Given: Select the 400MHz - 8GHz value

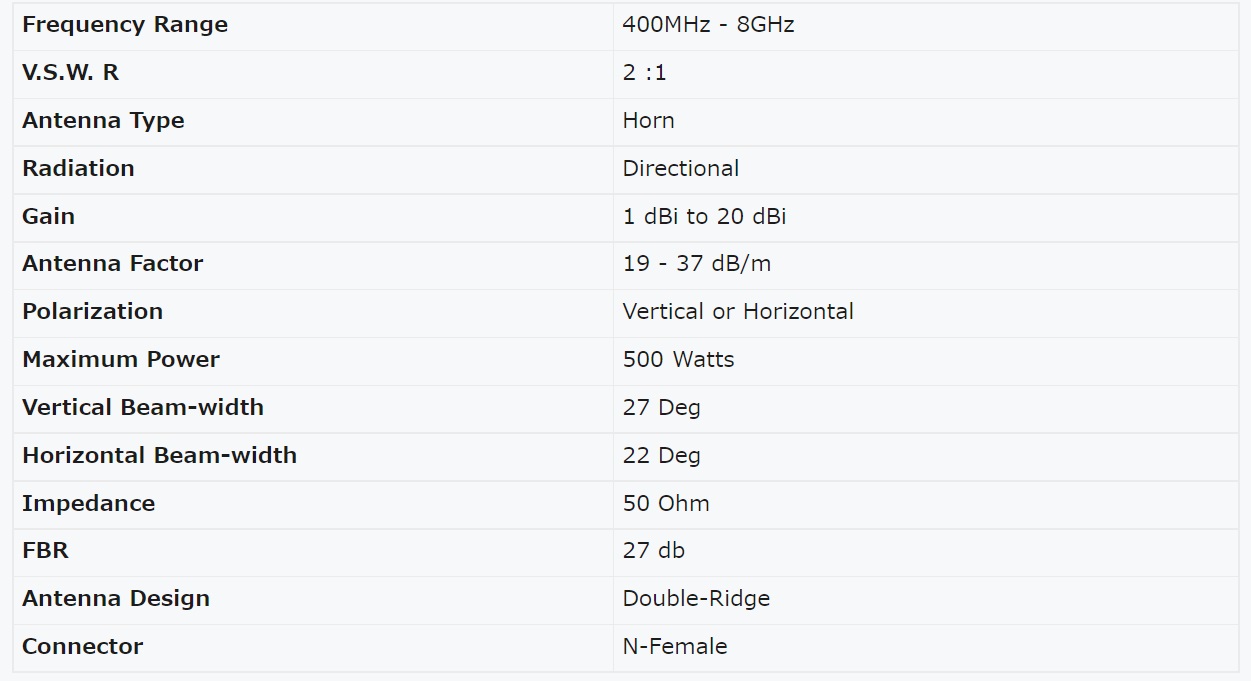Looking at the screenshot, I should [x=708, y=25].
